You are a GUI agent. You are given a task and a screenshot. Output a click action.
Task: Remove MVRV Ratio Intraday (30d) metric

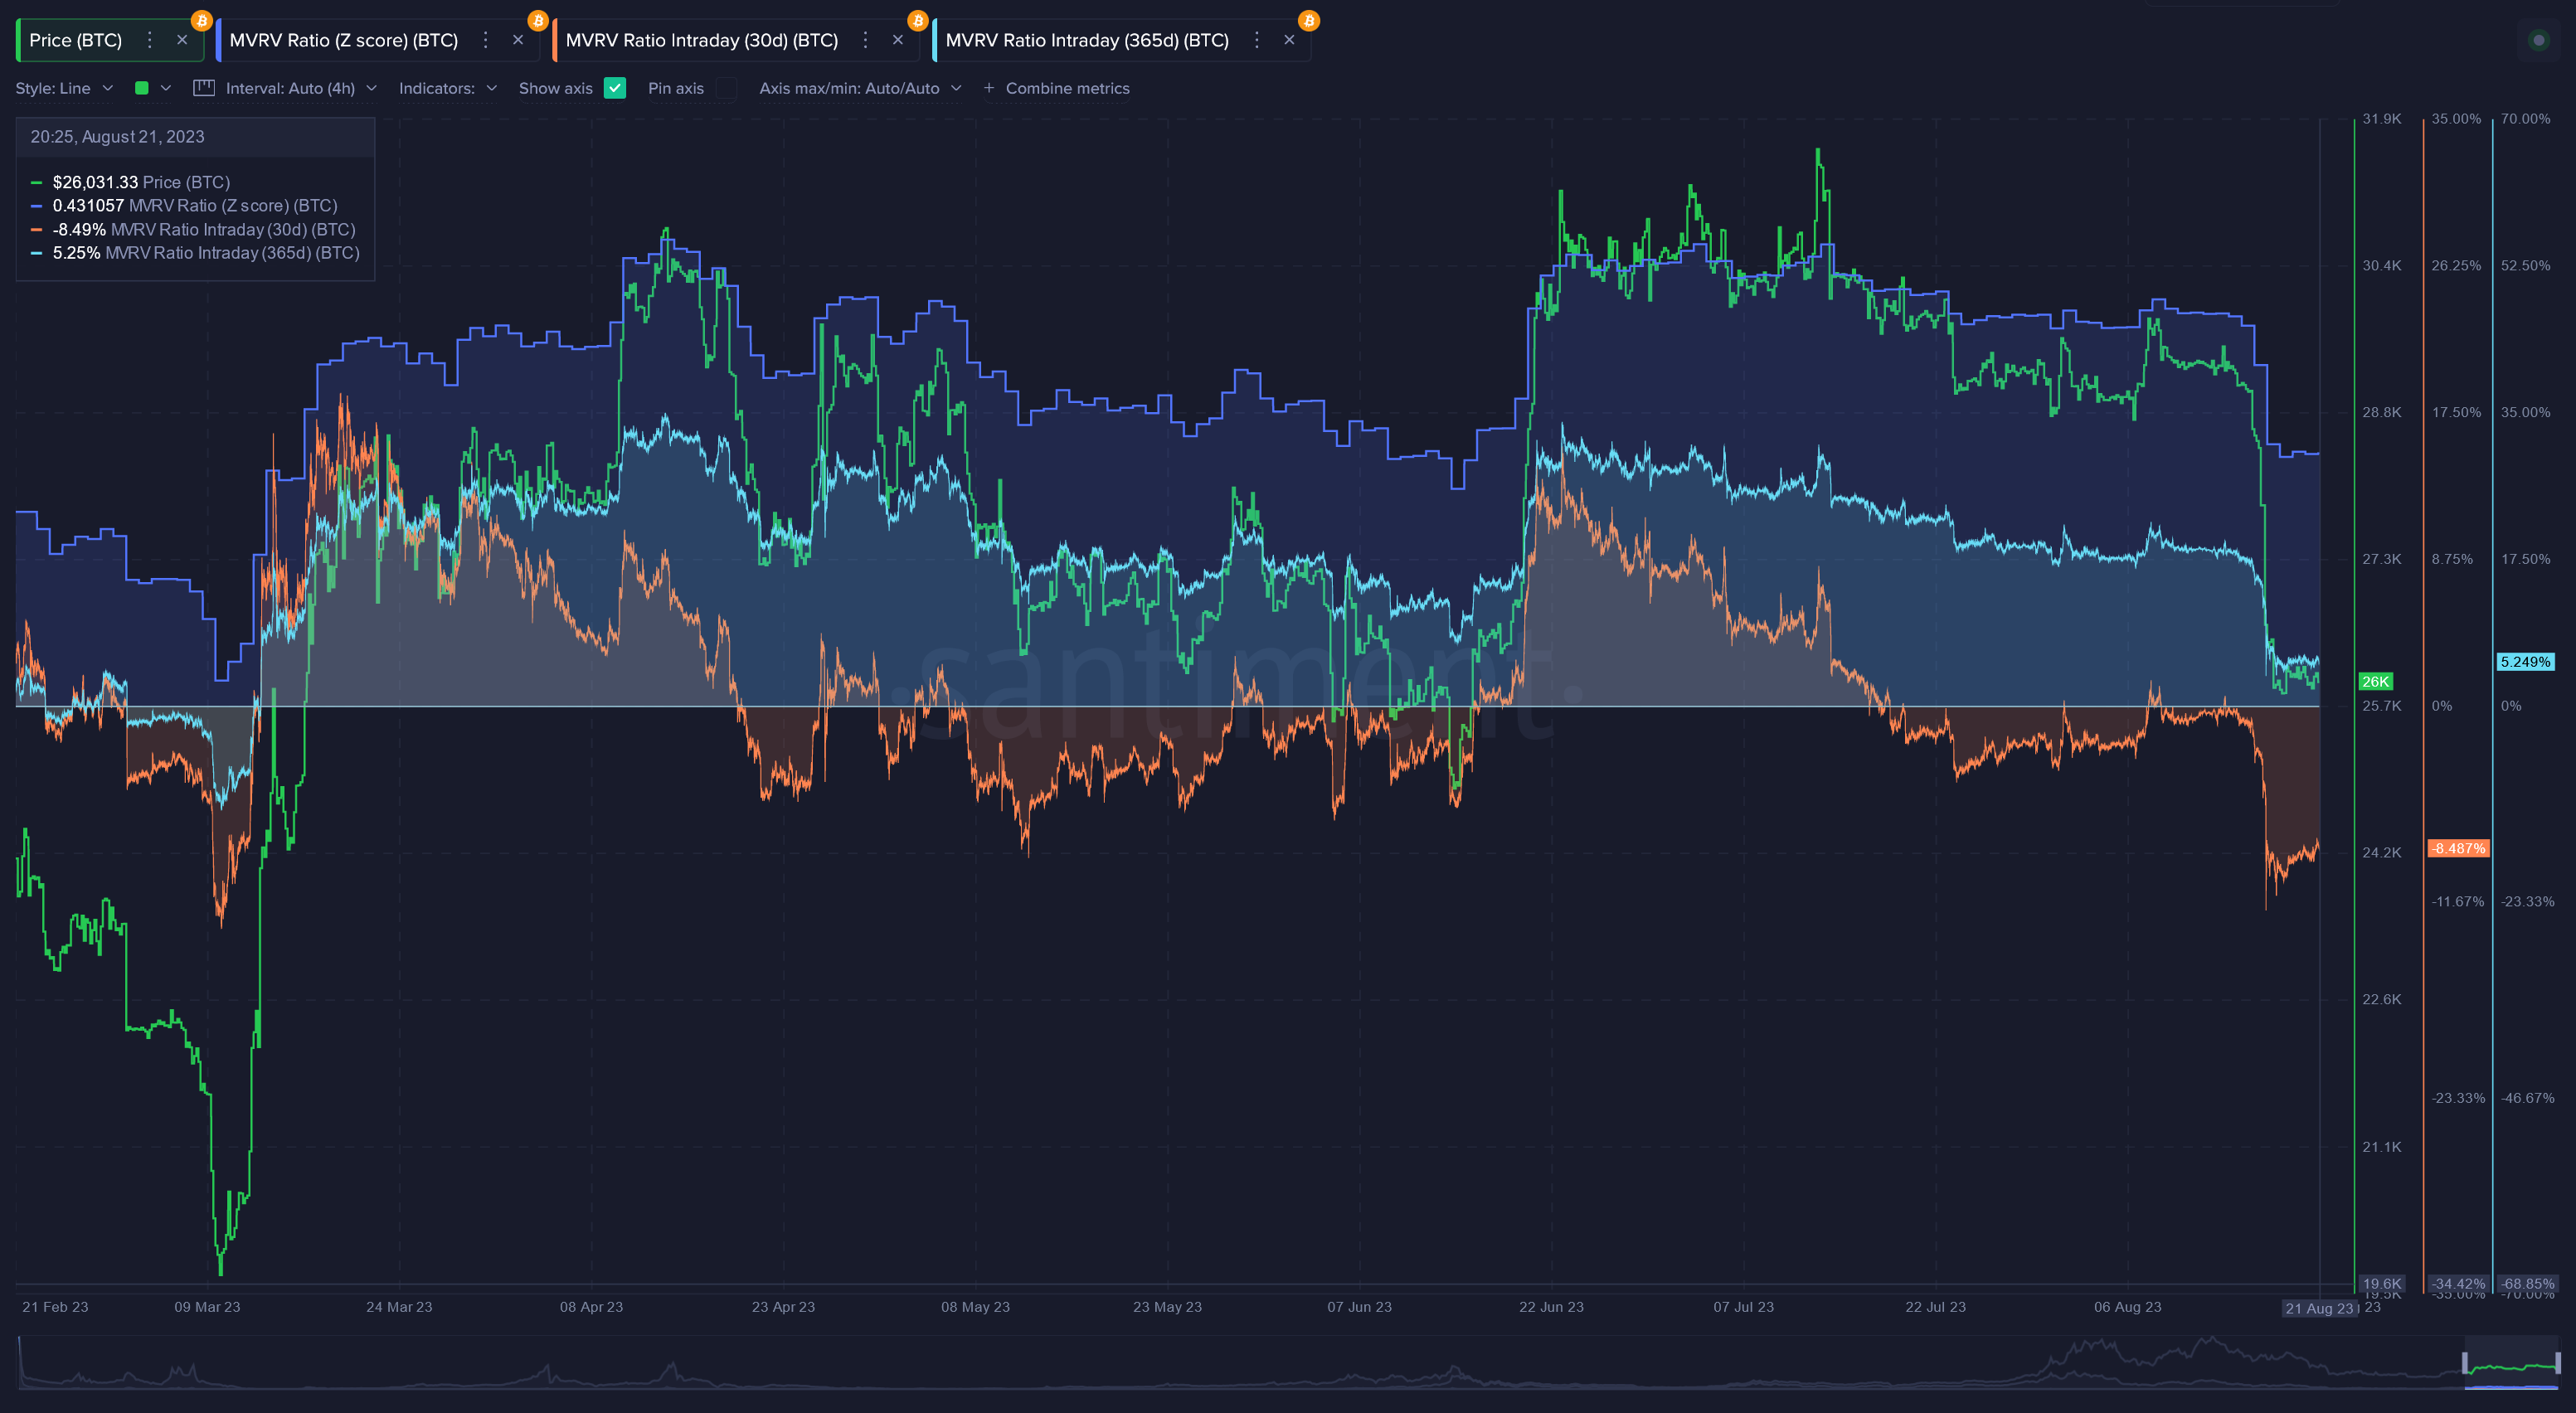[x=898, y=40]
